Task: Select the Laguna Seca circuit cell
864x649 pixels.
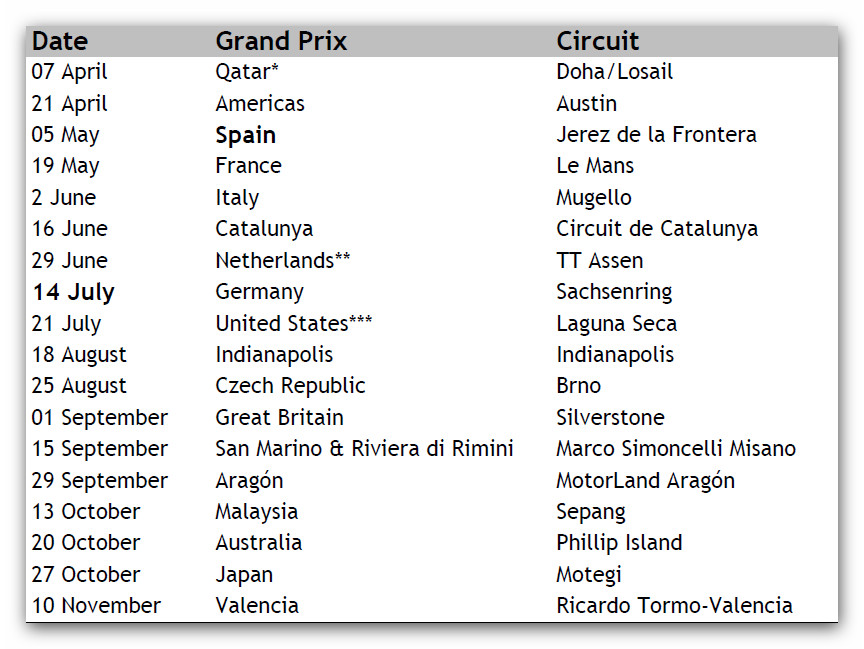Action: pos(616,324)
